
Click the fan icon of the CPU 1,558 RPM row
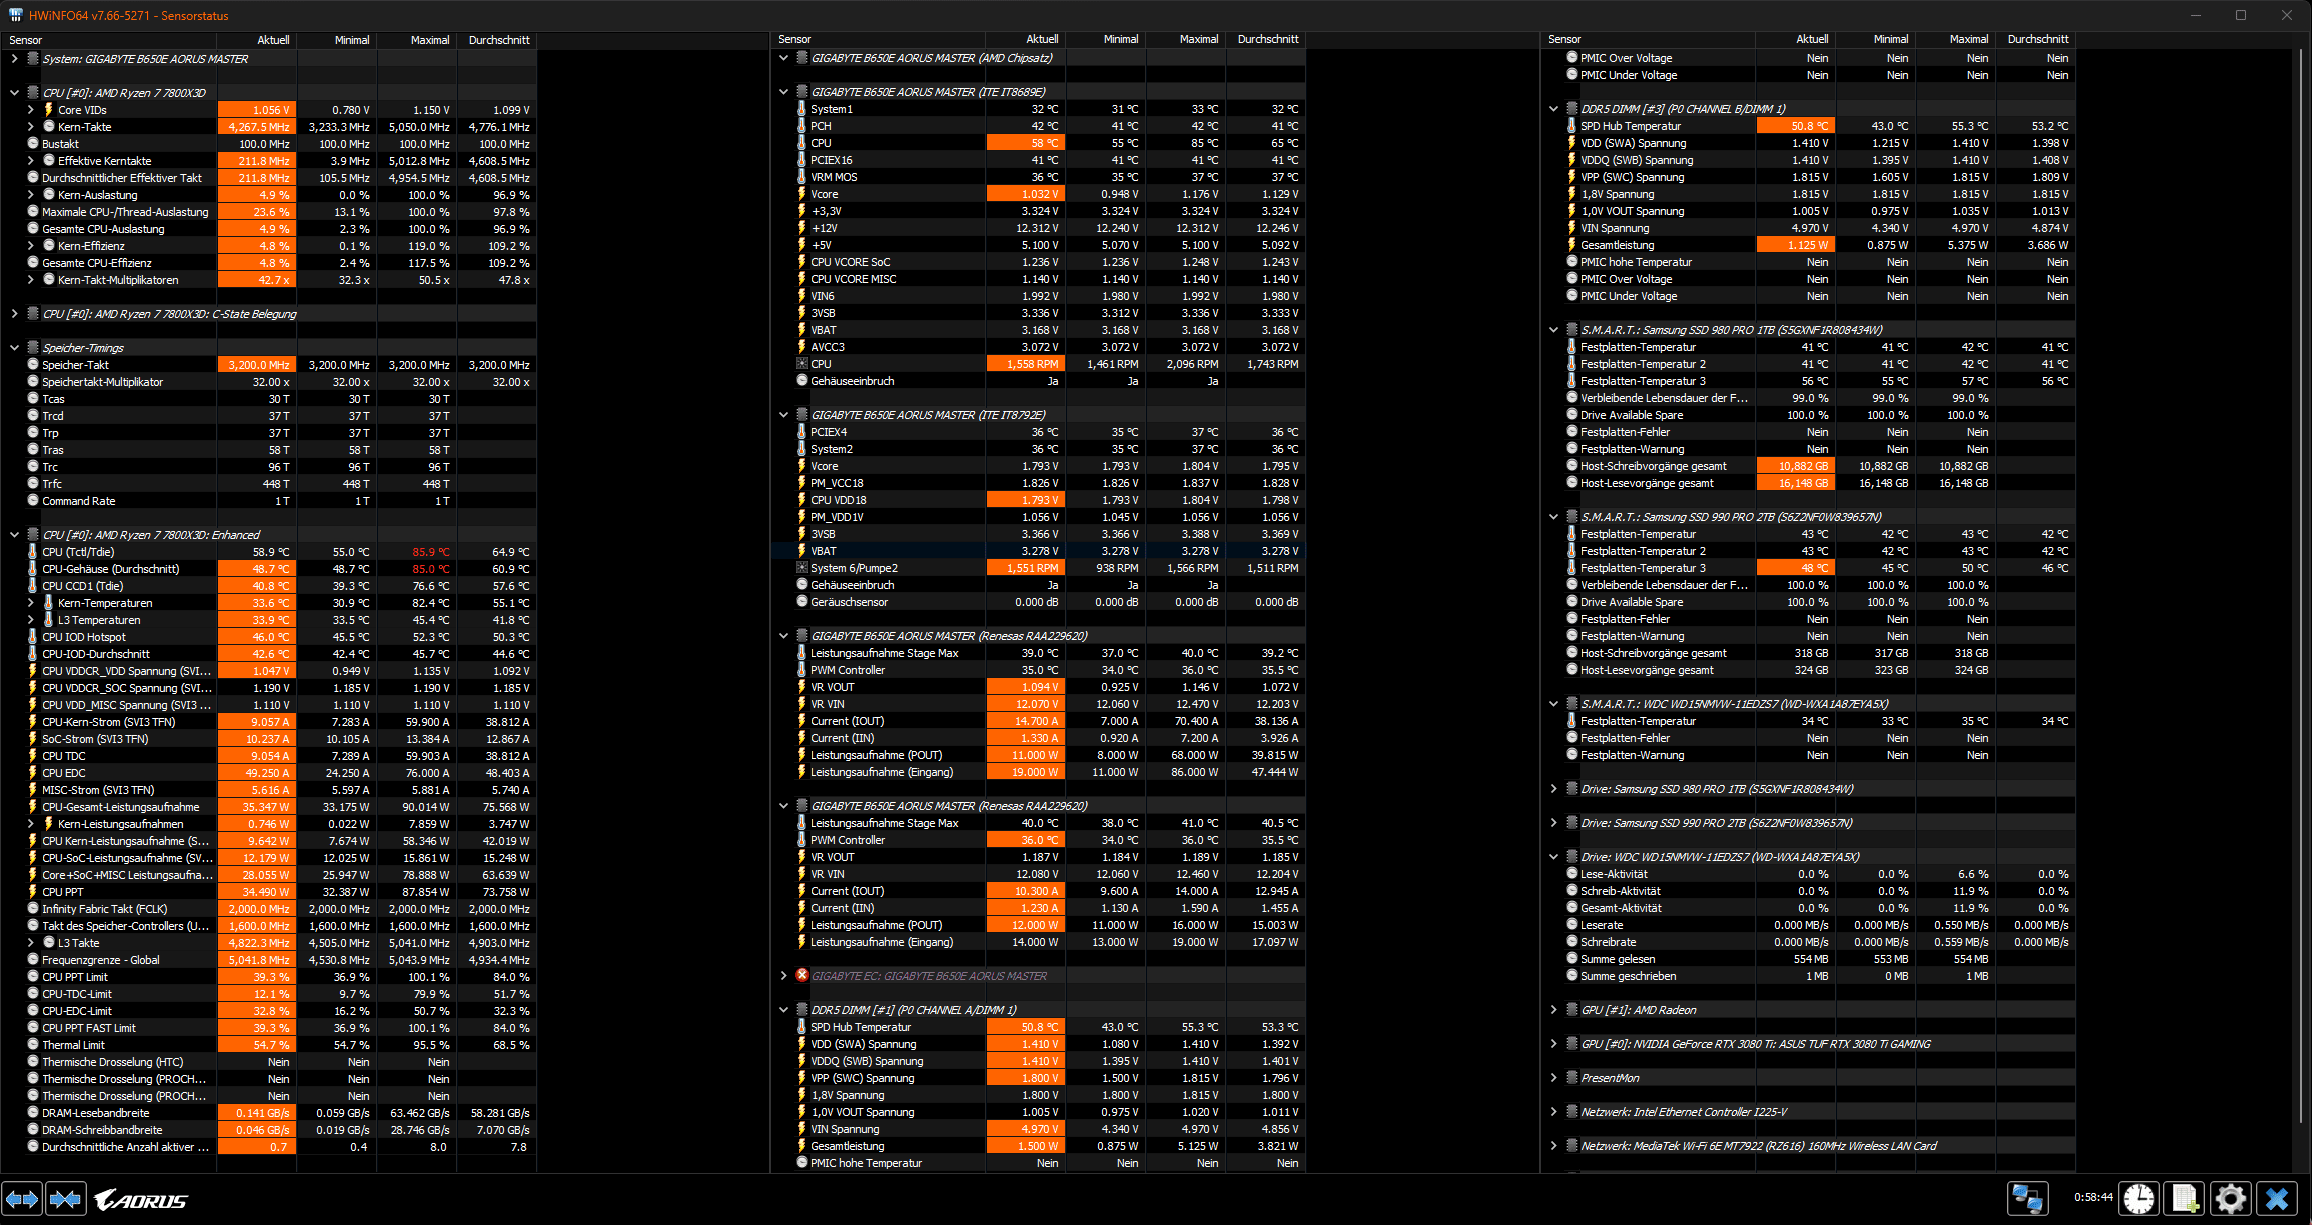(802, 364)
